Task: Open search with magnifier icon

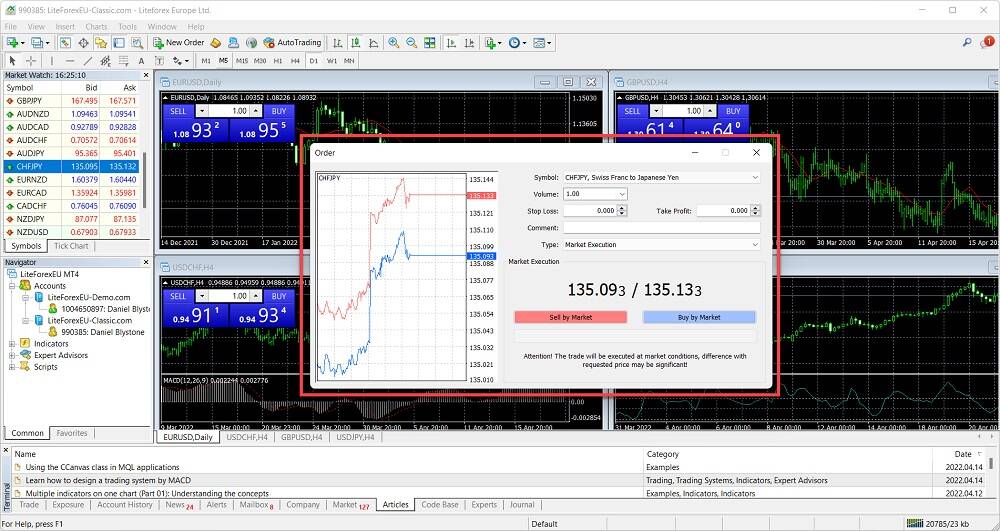Action: pos(967,42)
